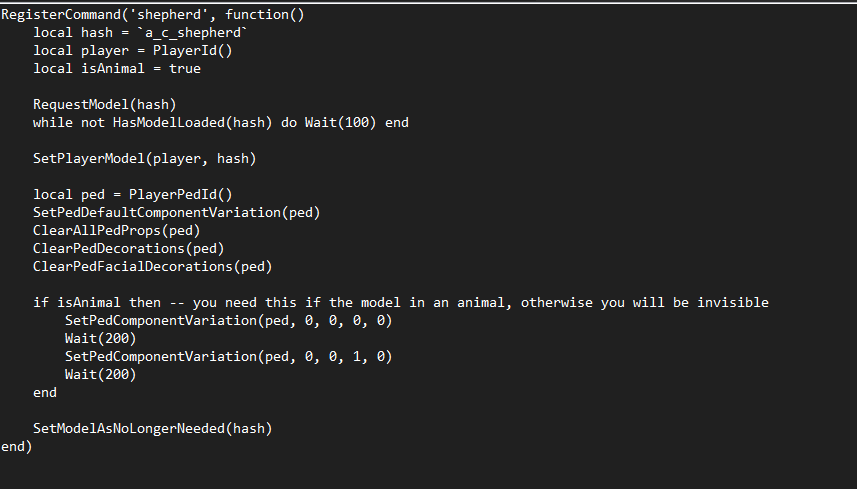857x489 pixels.
Task: Click first SetPedComponentVariation call
Action: click(x=228, y=321)
